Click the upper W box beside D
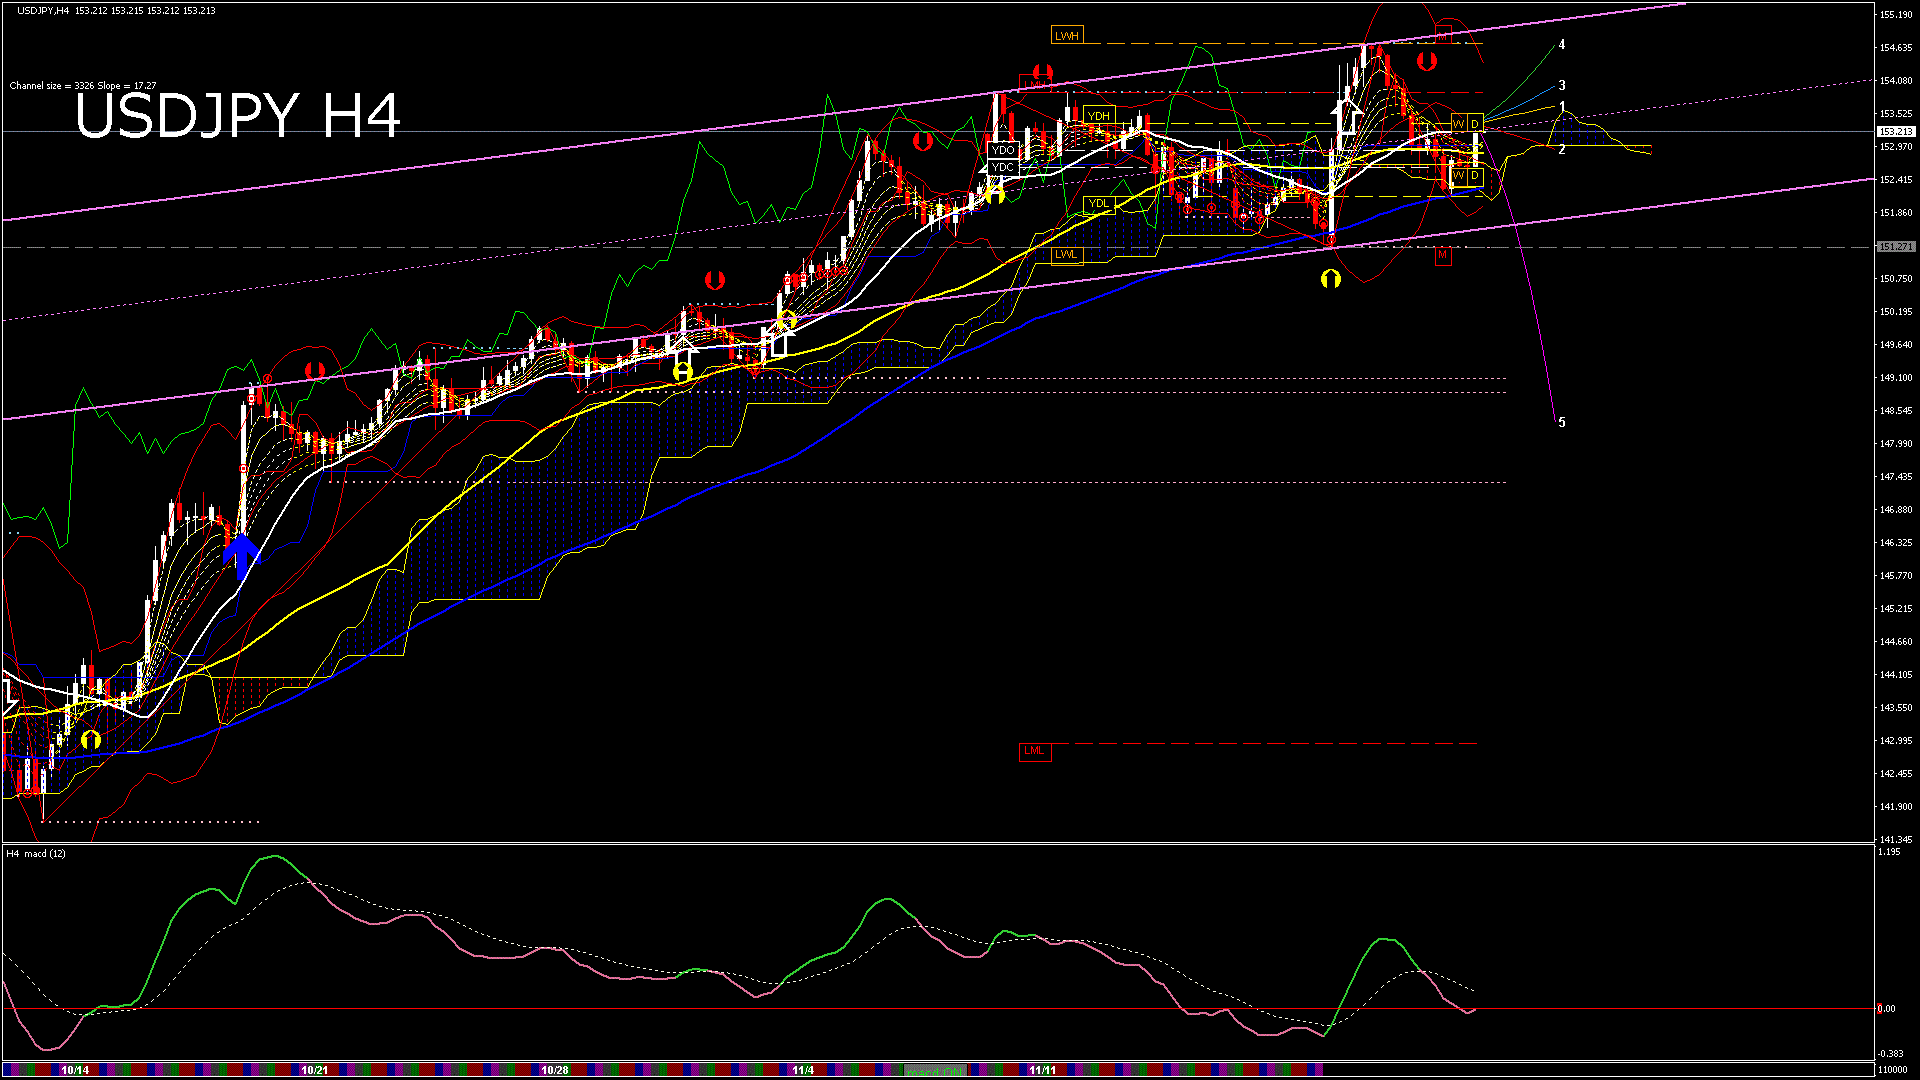Viewport: 1920px width, 1080px height. (x=1458, y=124)
